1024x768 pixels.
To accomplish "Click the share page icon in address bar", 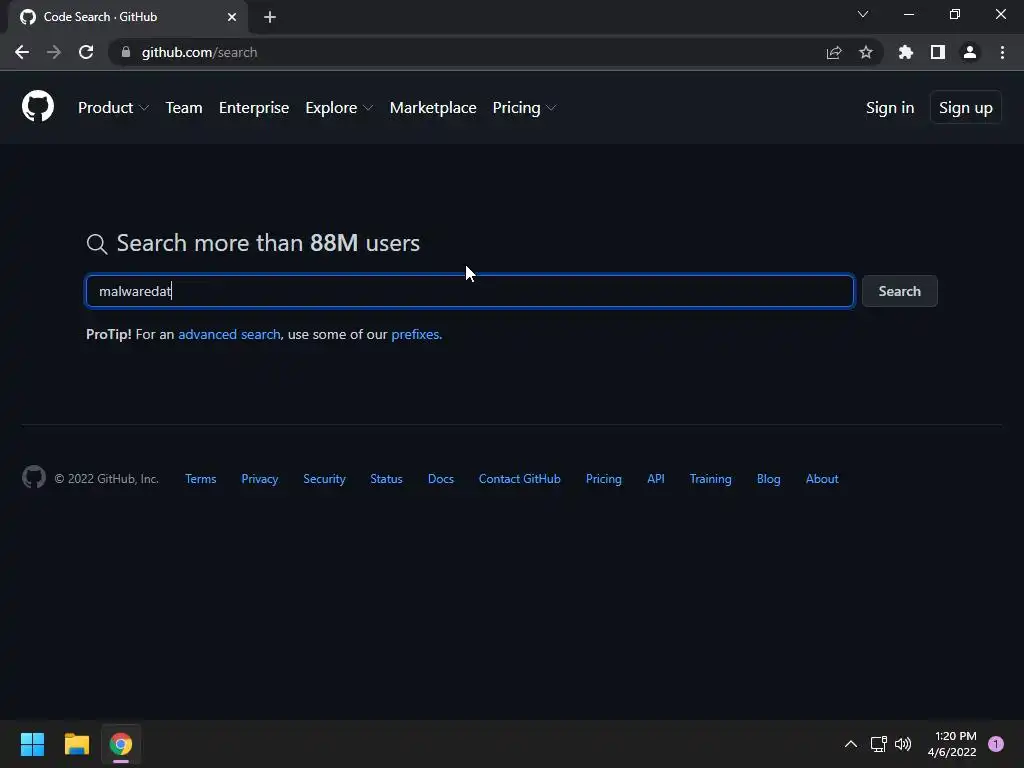I will click(834, 52).
